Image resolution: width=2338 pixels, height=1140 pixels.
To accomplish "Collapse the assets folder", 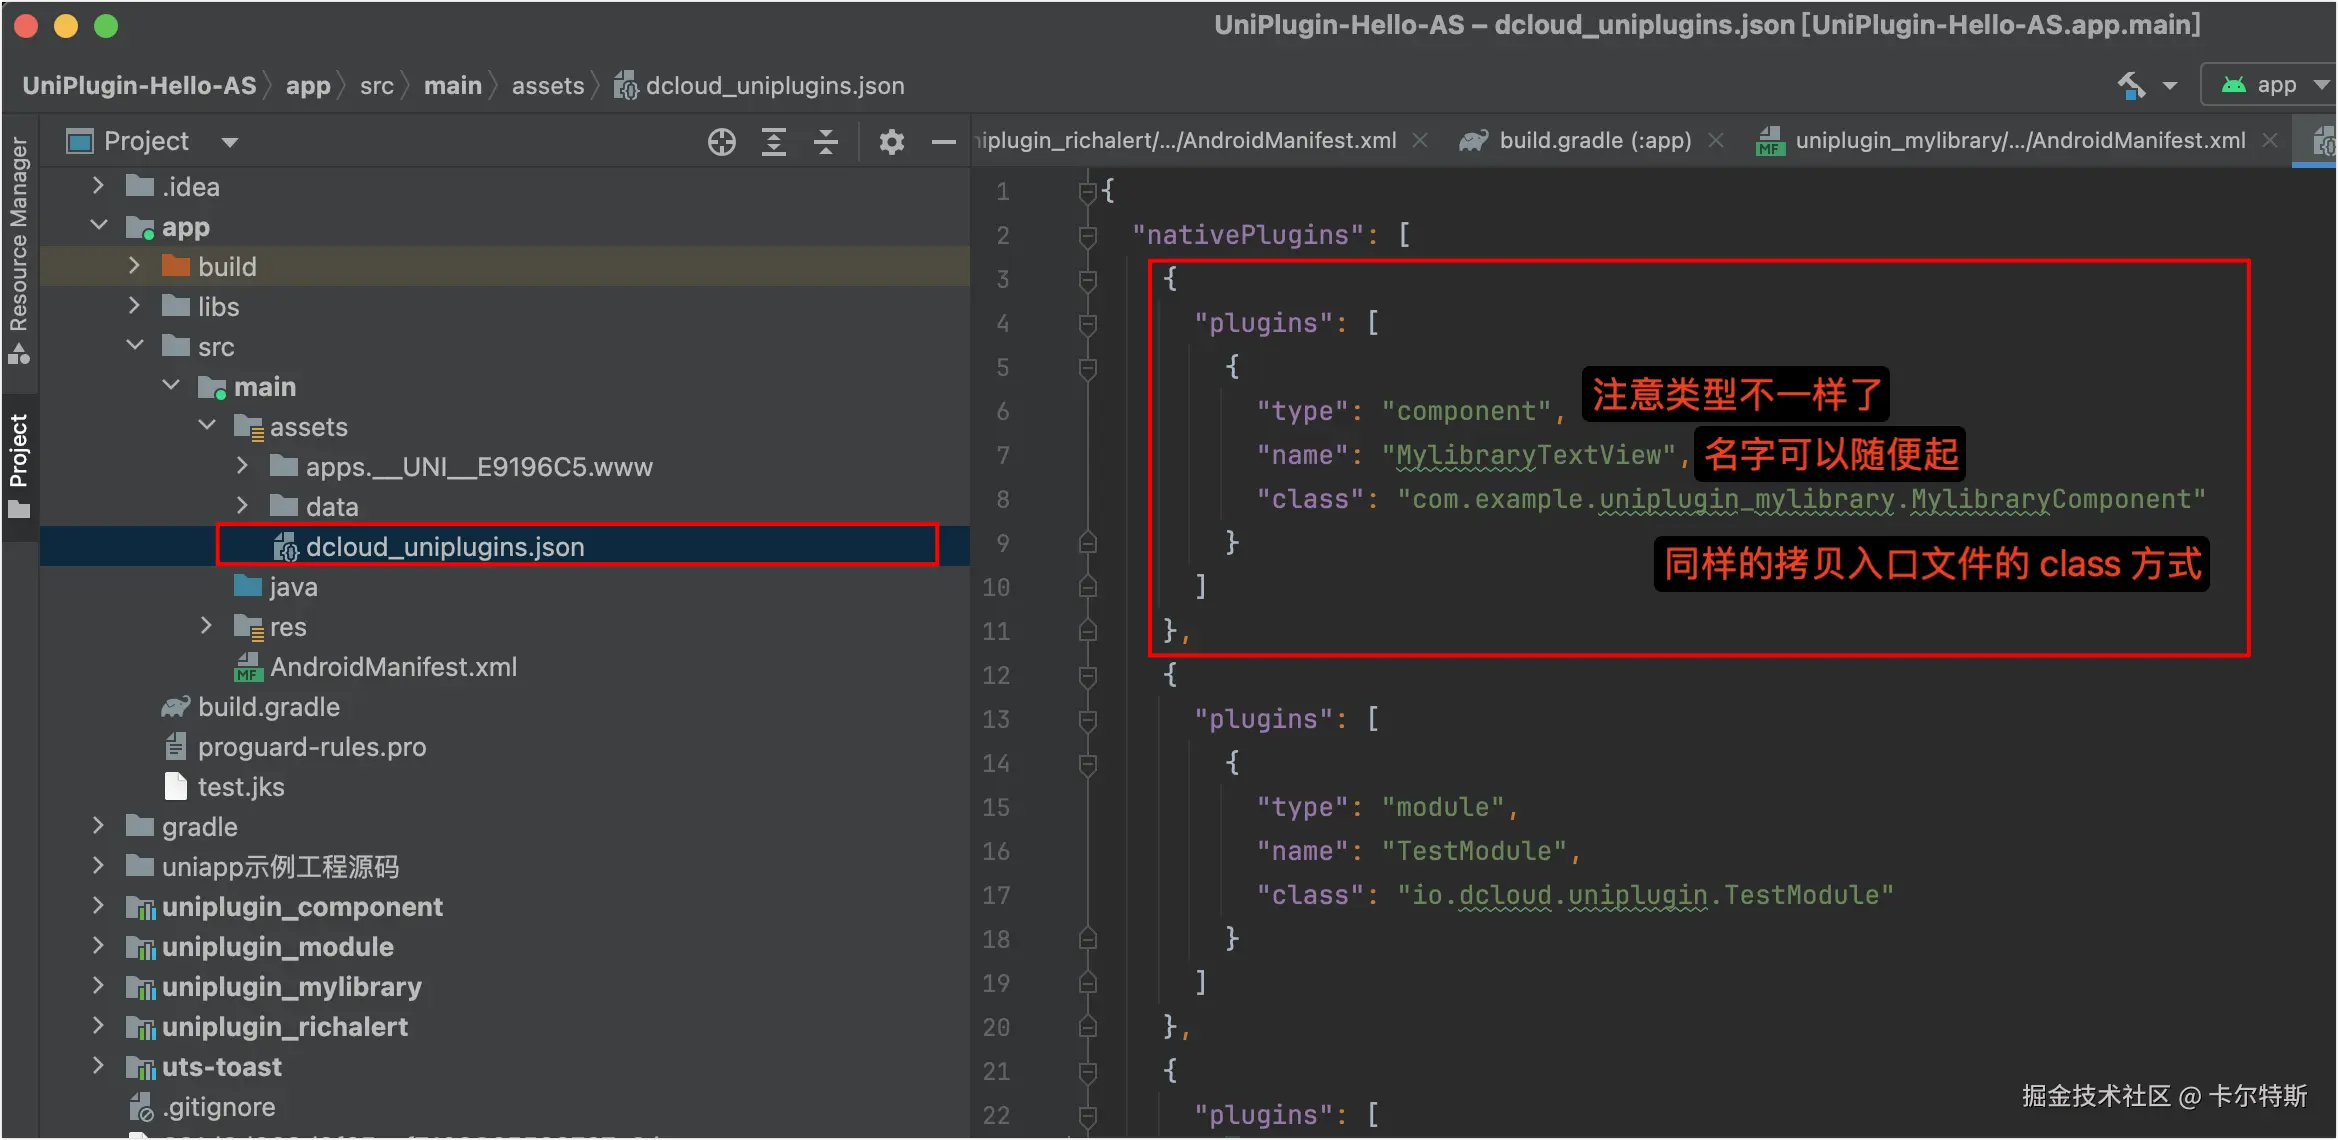I will click(207, 426).
